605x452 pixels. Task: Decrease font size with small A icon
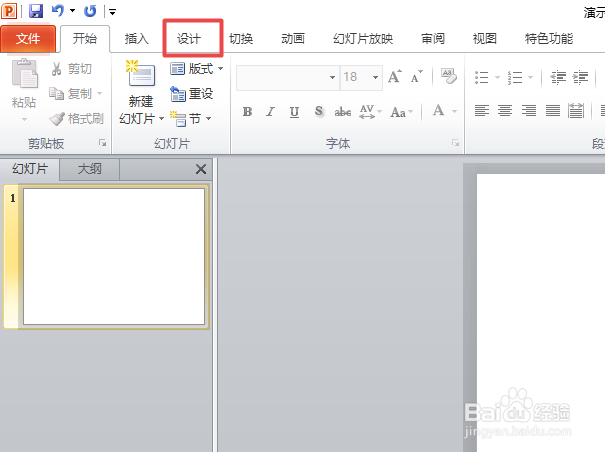pyautogui.click(x=417, y=76)
